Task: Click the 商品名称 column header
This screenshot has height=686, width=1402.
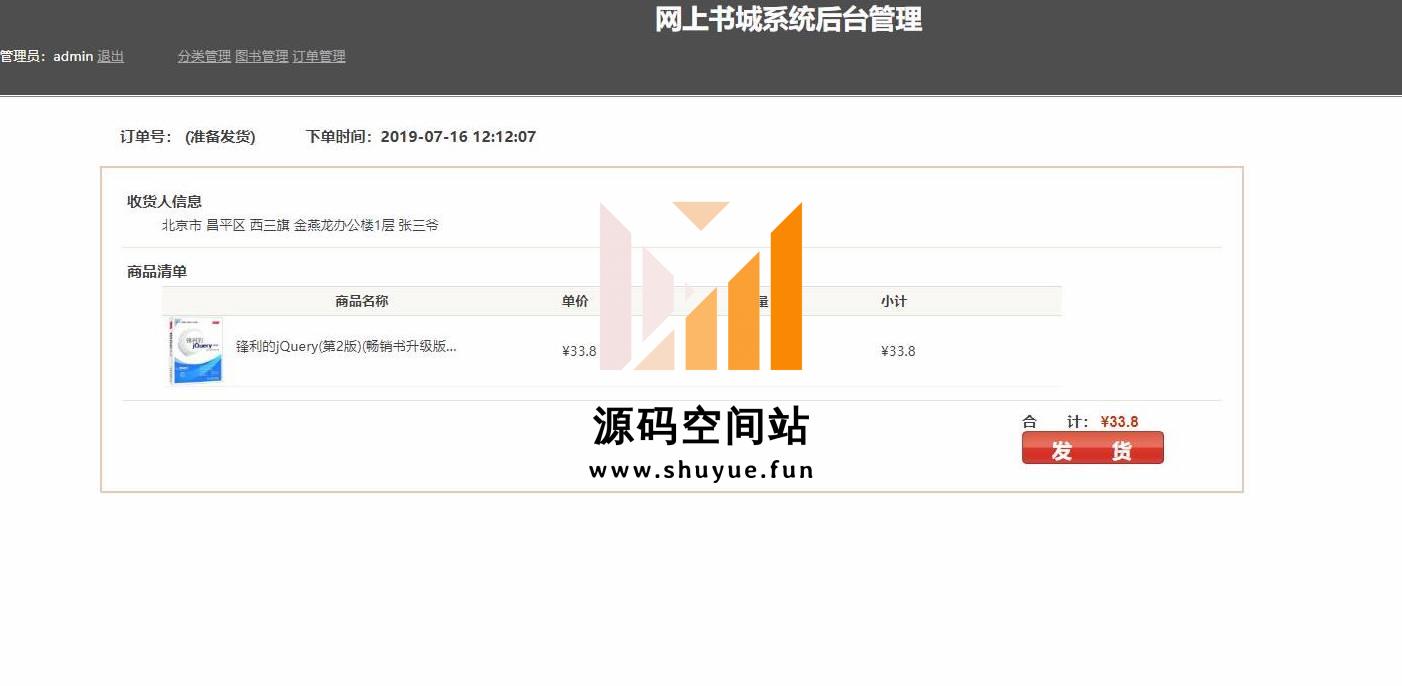Action: point(361,301)
